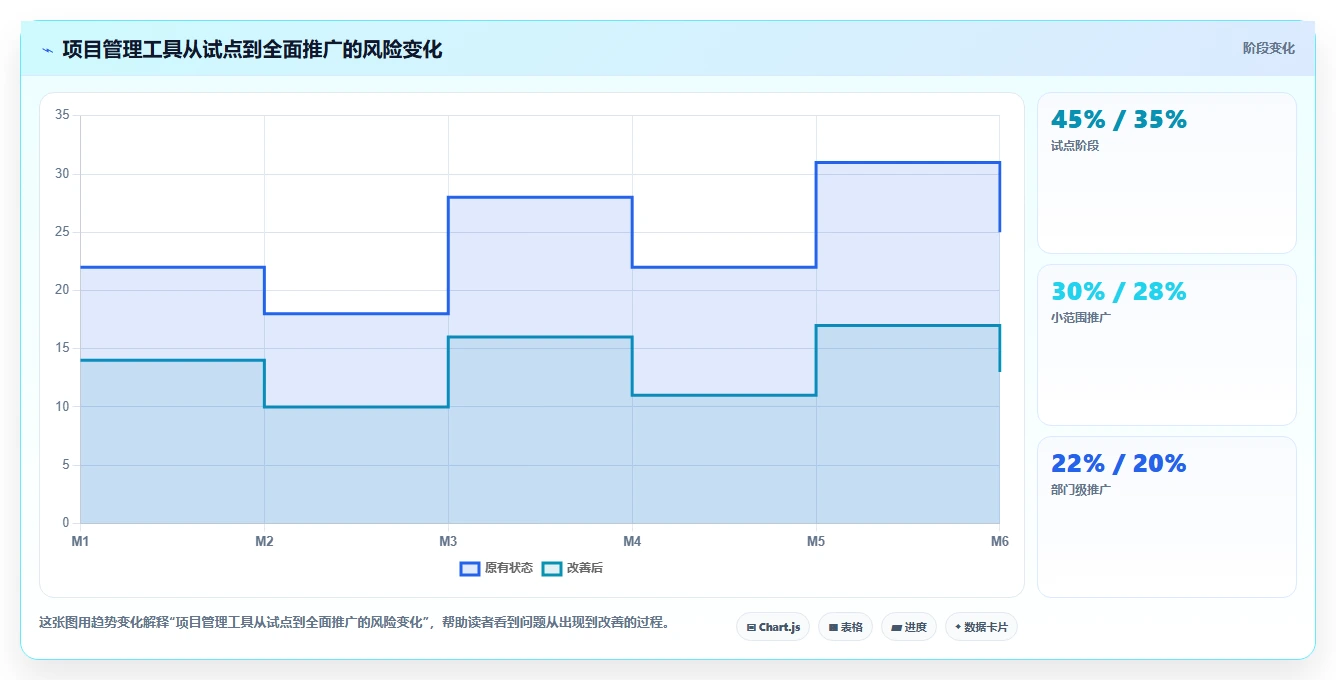
Task: Click the description sentence below the chart
Action: (x=354, y=622)
